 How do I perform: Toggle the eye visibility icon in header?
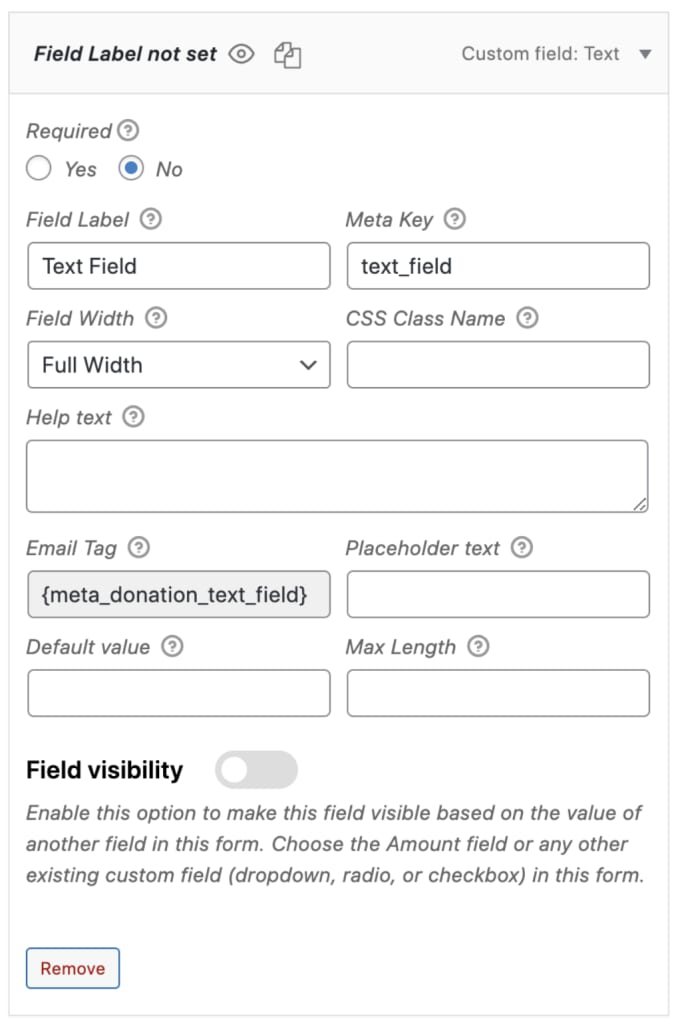tap(242, 54)
